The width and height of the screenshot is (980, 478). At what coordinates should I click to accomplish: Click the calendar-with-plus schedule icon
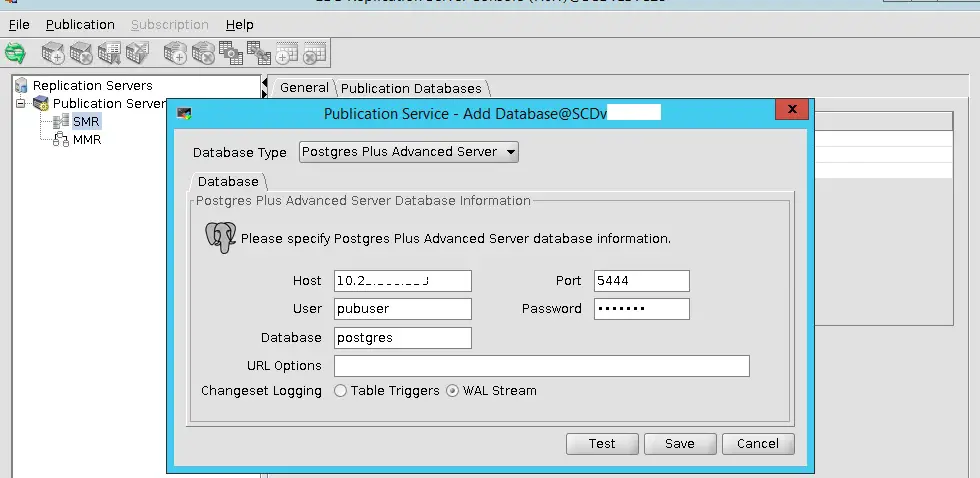click(x=287, y=53)
